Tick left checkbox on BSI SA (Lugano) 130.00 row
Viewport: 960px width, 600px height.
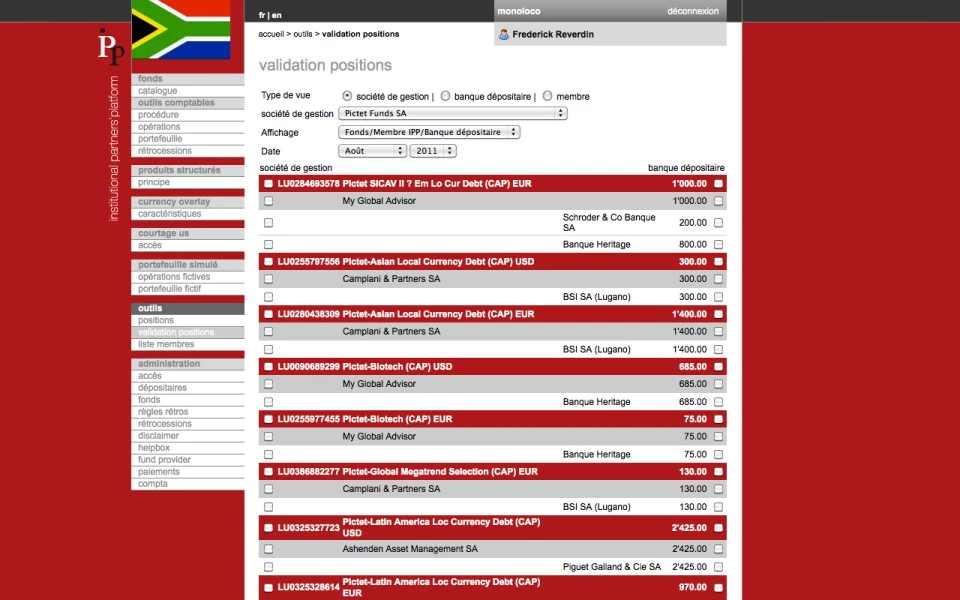click(268, 507)
